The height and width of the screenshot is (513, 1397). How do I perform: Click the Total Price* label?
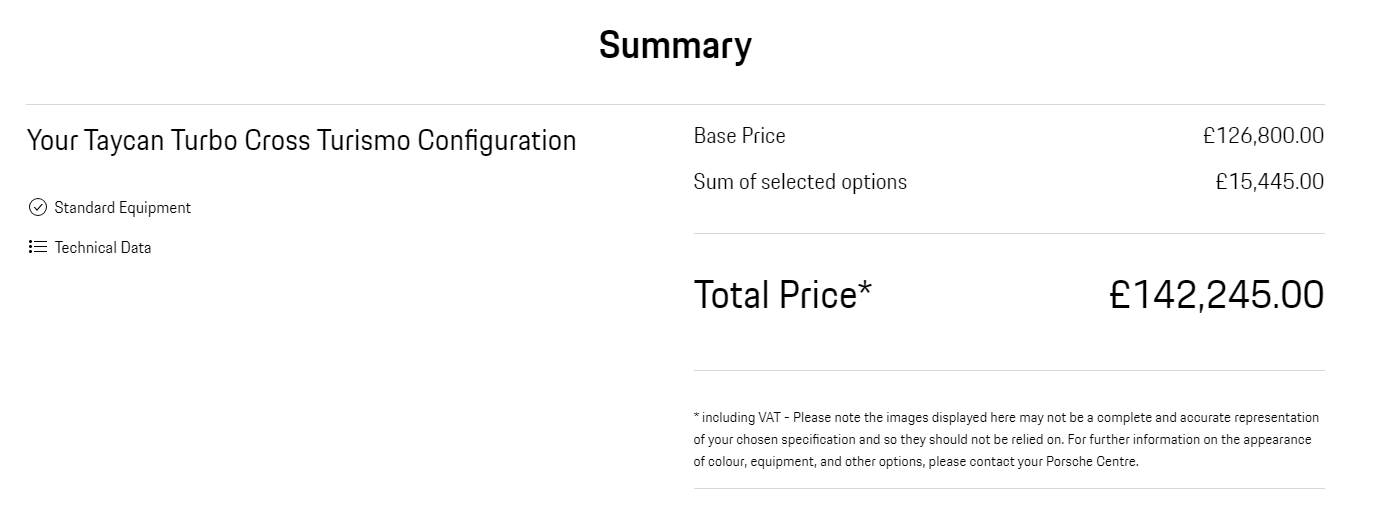tap(783, 295)
